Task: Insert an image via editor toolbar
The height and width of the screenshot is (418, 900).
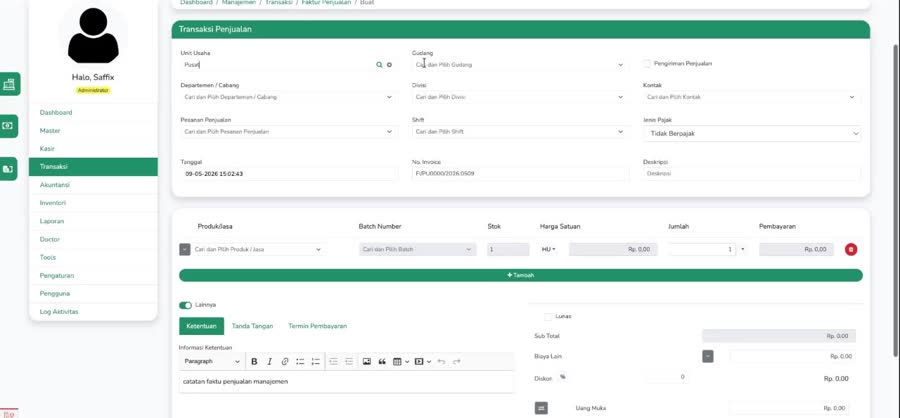Action: point(366,362)
